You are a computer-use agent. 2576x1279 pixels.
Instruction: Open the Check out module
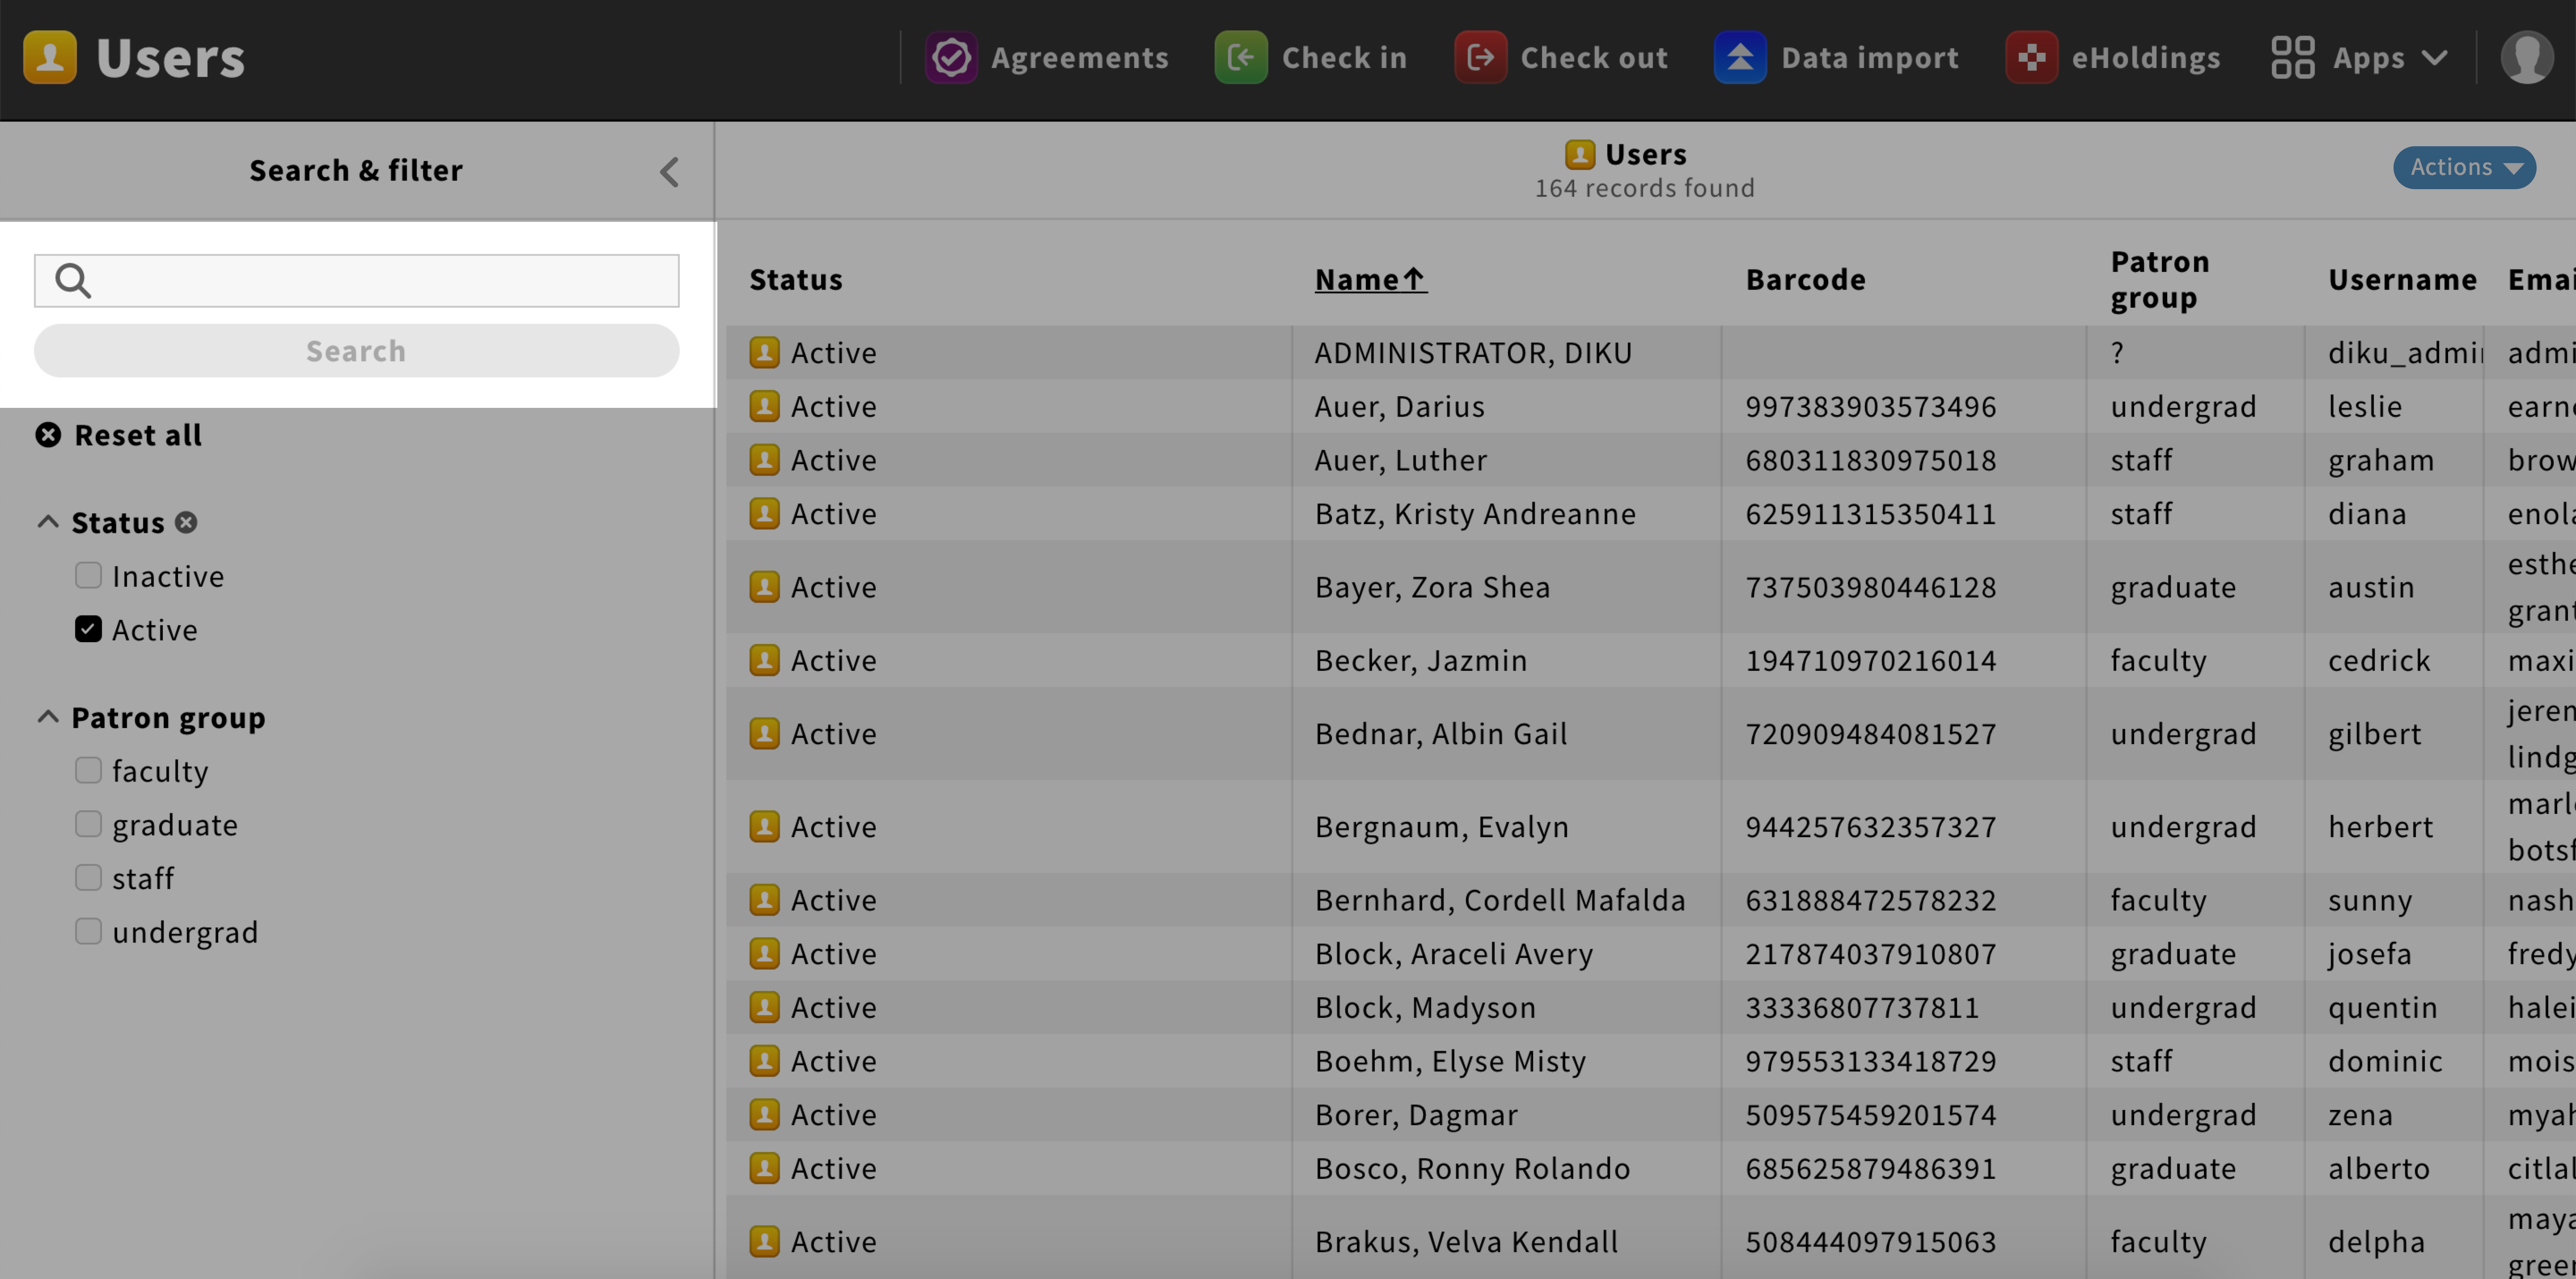(1562, 57)
